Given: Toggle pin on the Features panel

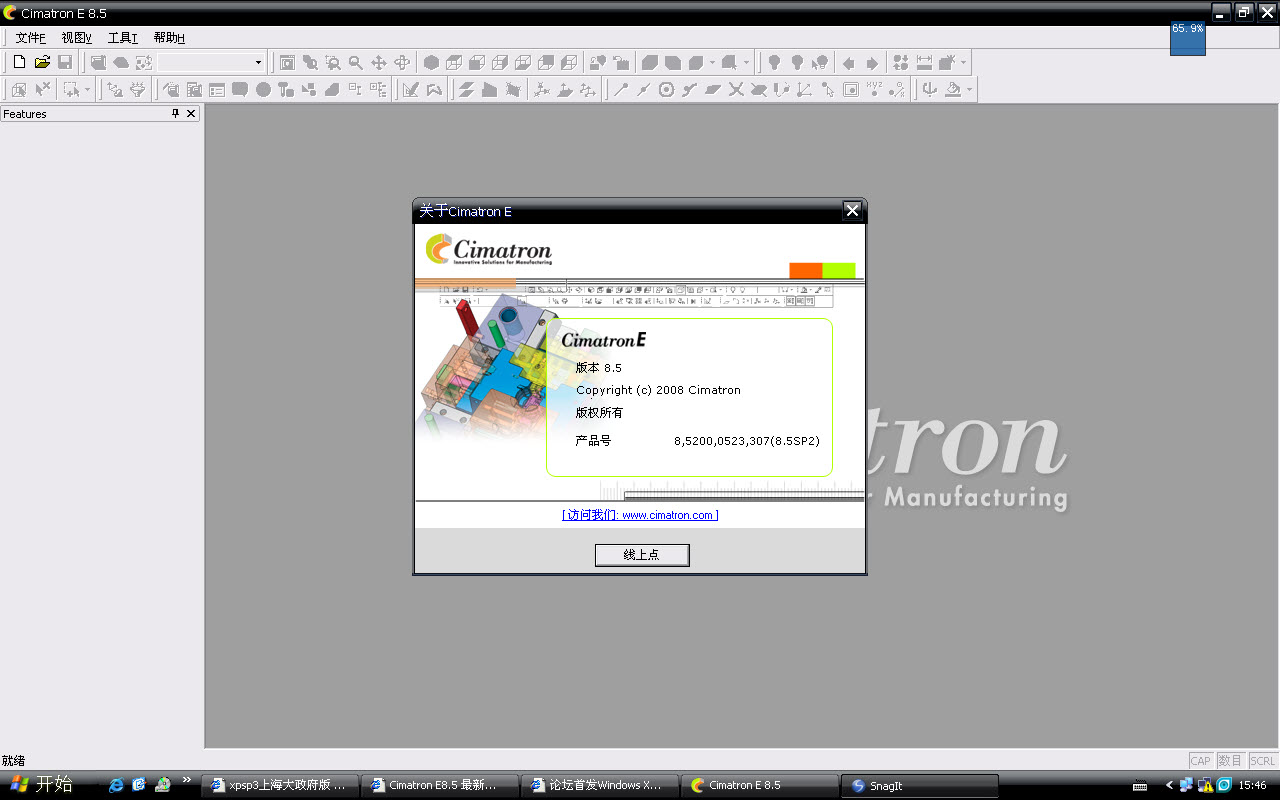Looking at the screenshot, I should [175, 114].
